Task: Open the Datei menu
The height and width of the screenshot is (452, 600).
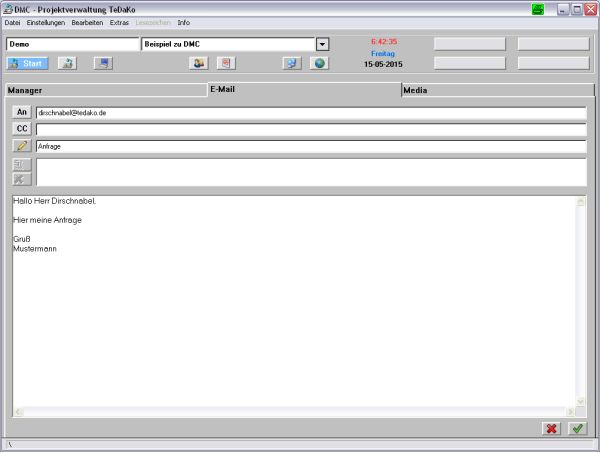Action: 13,22
